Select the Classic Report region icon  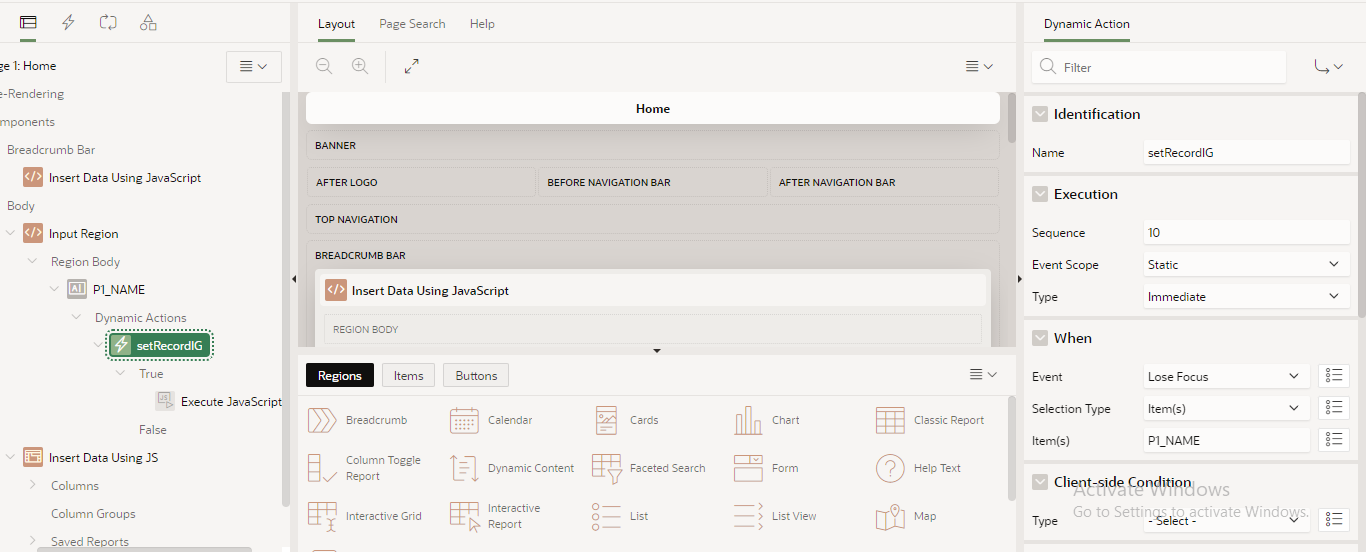pos(890,420)
